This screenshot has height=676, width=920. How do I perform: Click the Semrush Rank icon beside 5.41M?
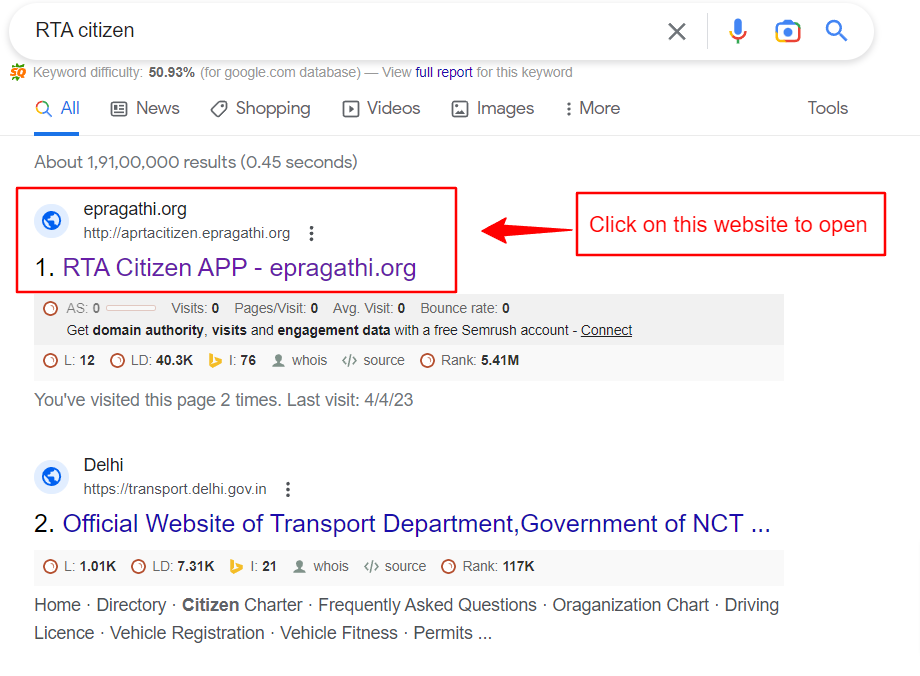[x=428, y=360]
